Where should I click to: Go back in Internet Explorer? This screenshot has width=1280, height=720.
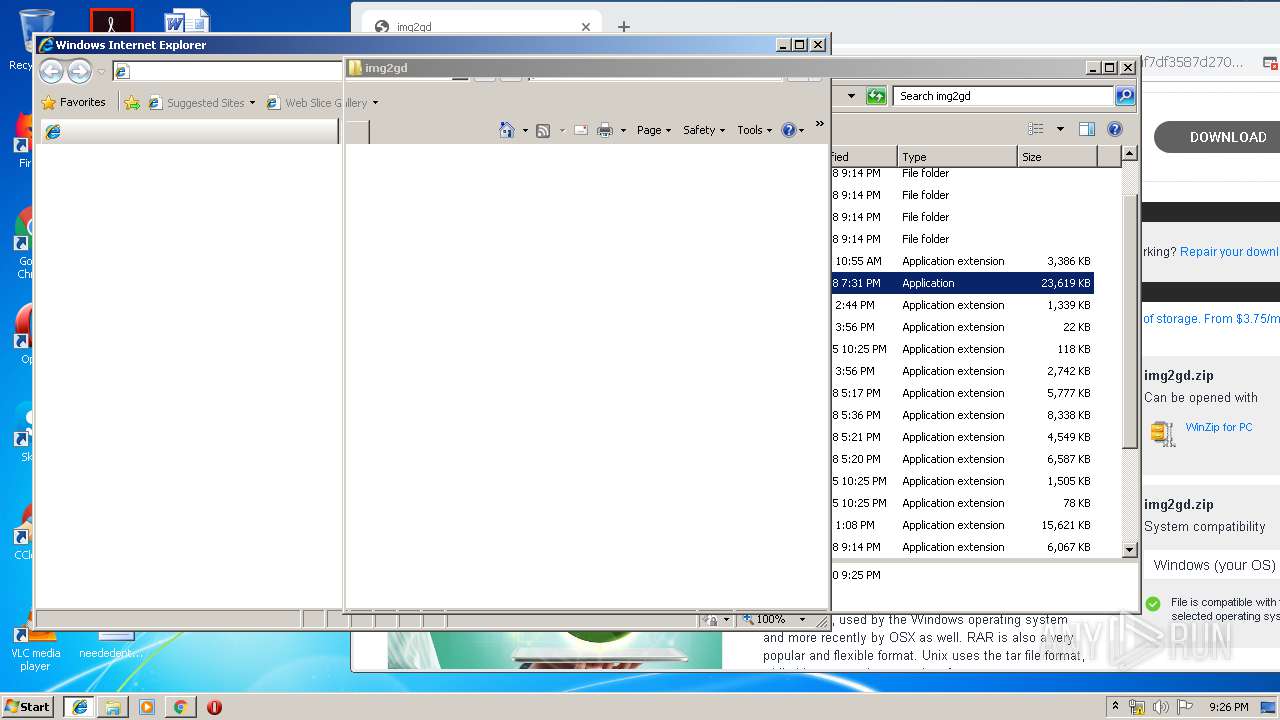point(51,71)
